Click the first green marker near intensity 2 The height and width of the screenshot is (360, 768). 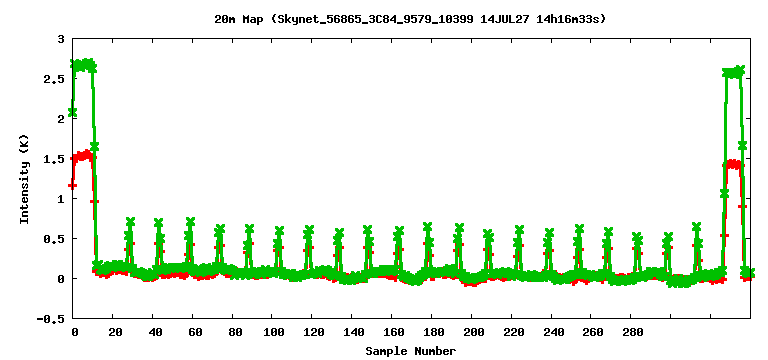click(x=72, y=112)
